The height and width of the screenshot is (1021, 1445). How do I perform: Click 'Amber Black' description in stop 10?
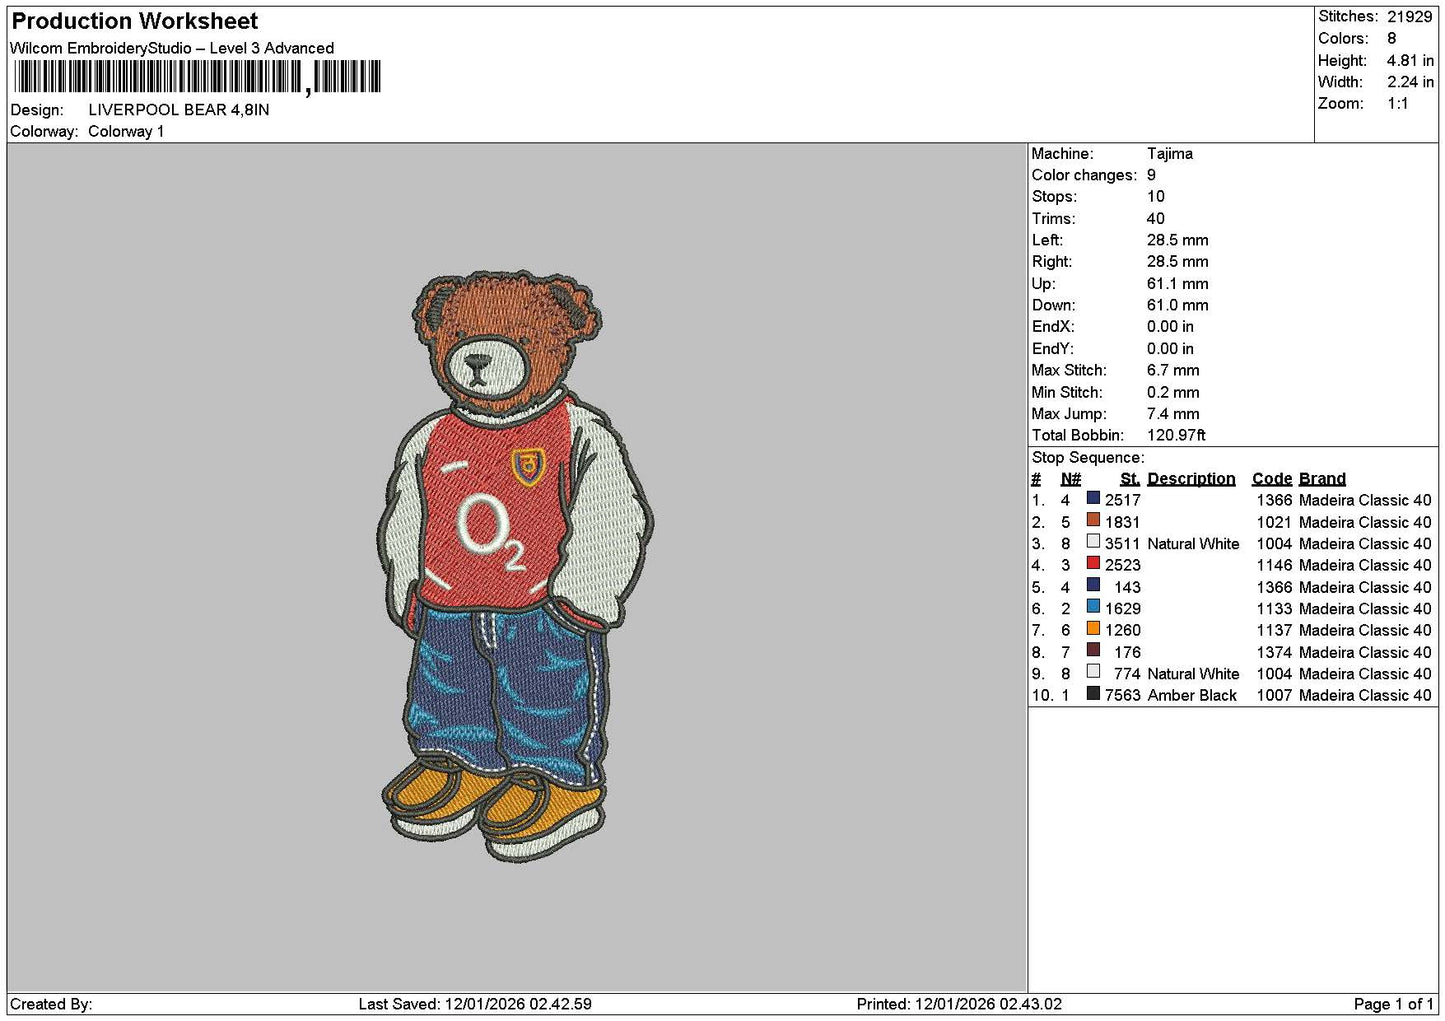coord(1192,696)
